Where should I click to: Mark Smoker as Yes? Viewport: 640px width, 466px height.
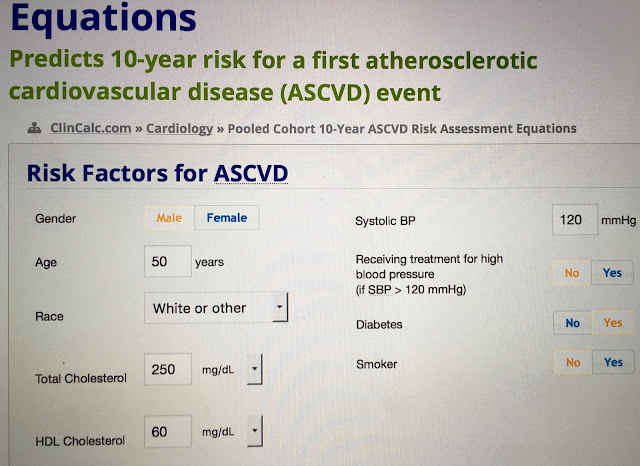613,362
